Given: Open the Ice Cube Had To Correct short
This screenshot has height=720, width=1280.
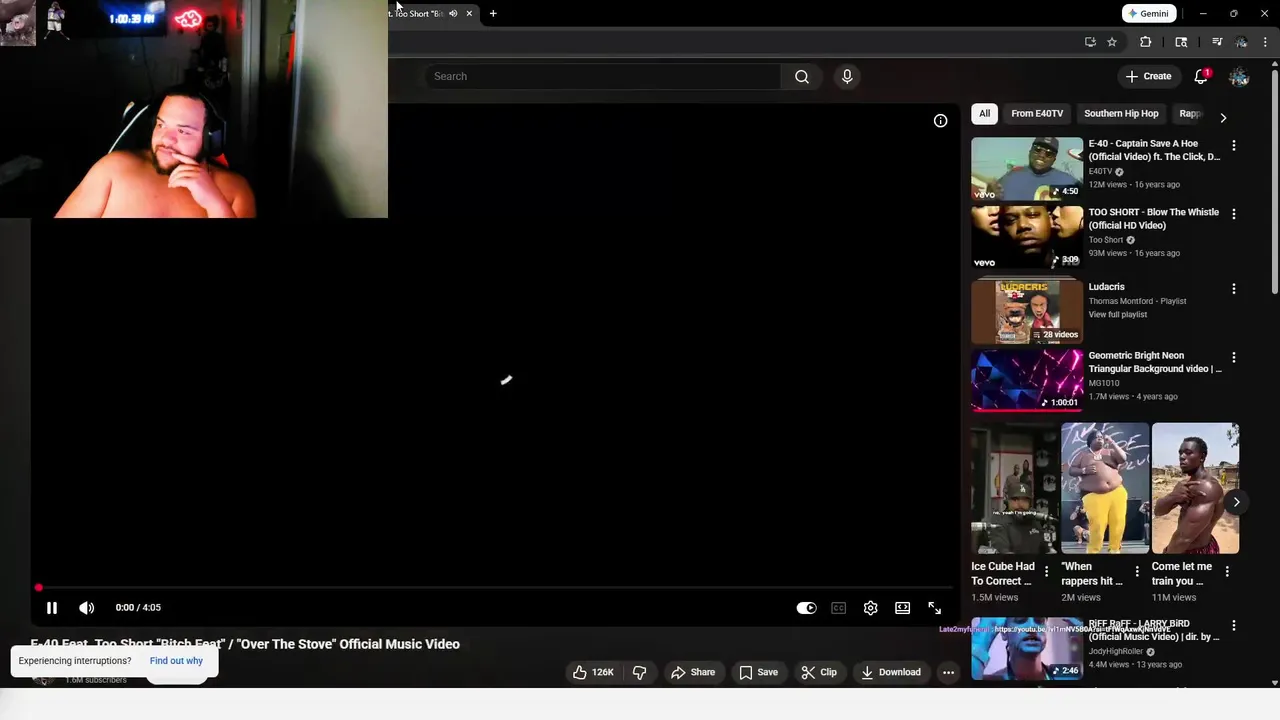Looking at the screenshot, I should pos(1014,488).
